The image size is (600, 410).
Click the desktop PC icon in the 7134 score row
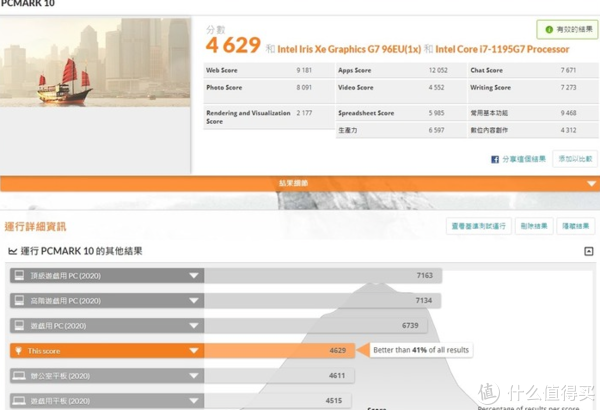[x=19, y=301]
